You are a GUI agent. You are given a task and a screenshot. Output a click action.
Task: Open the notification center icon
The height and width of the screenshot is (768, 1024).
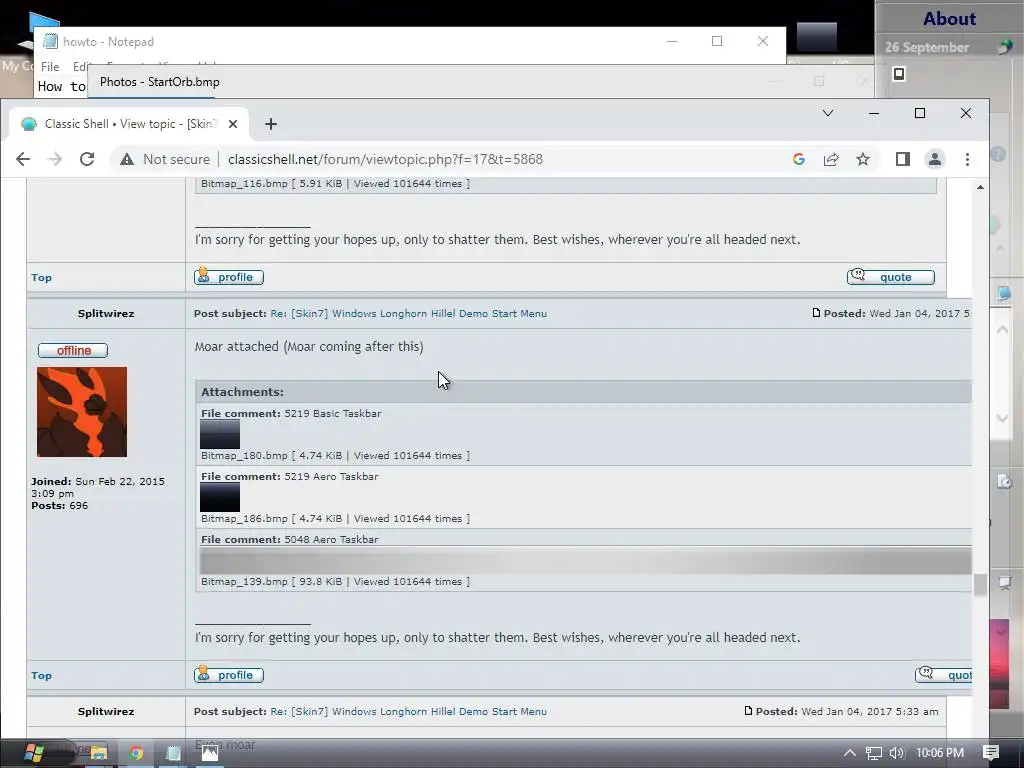pos(991,753)
